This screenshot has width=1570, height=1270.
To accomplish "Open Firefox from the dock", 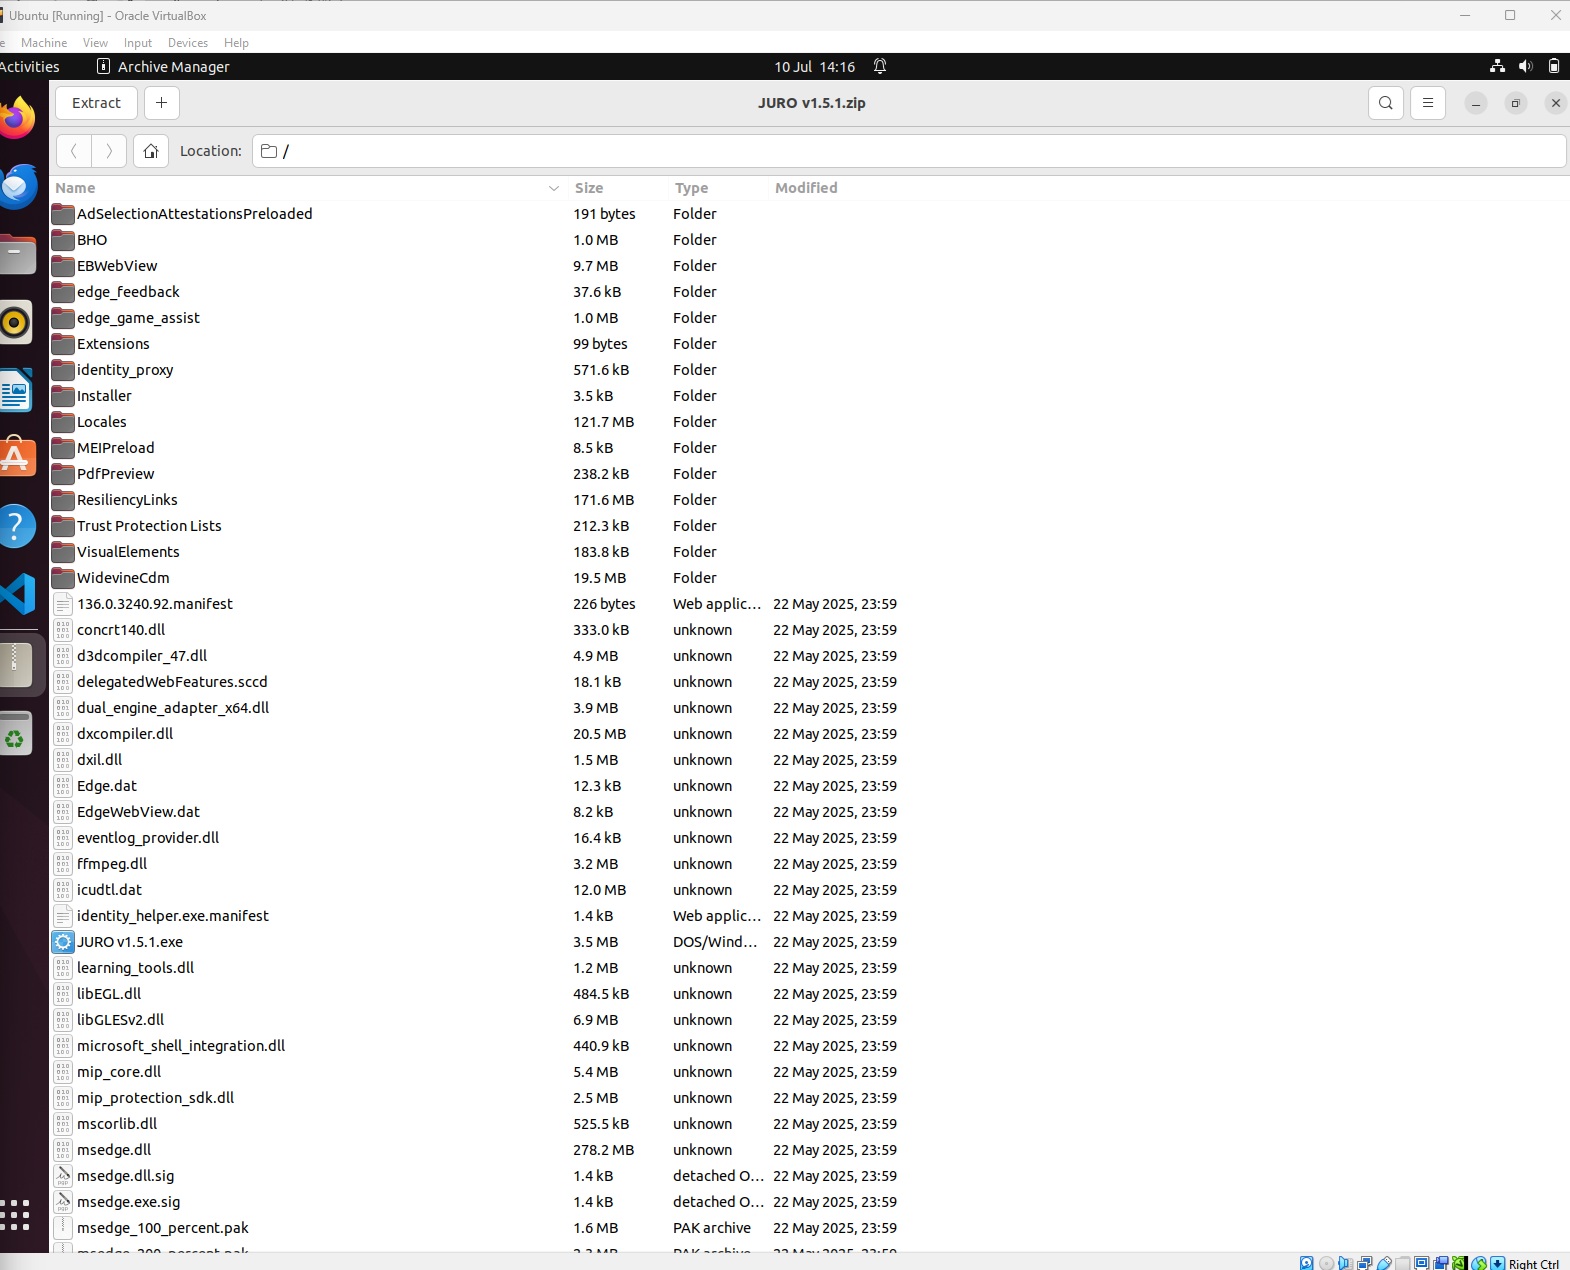I will tap(16, 119).
